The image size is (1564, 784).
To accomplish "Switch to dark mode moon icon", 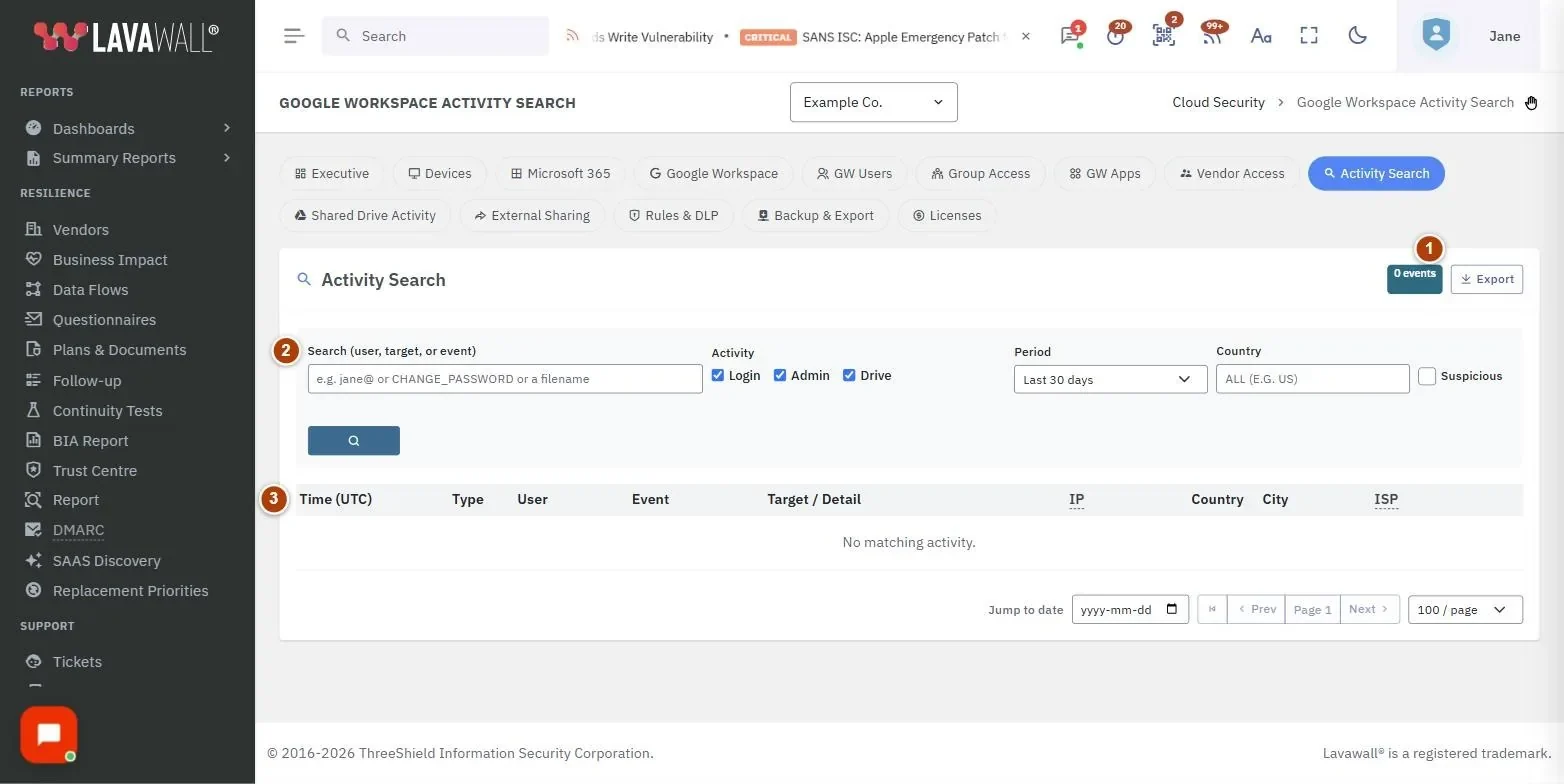I will (1357, 36).
